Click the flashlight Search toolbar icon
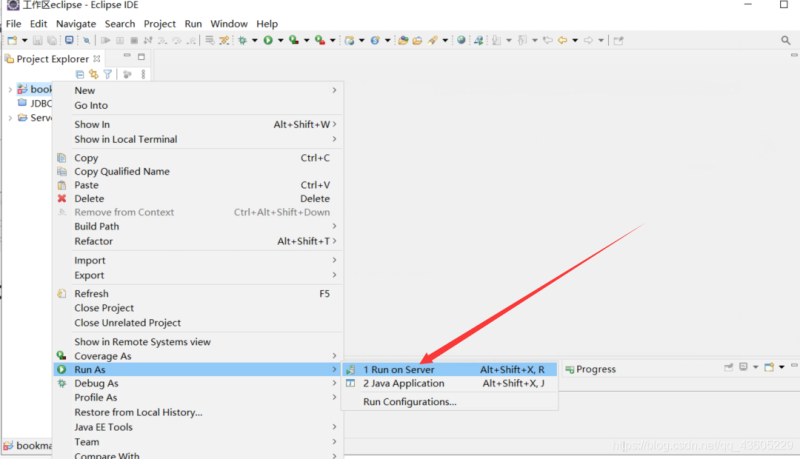800x459 pixels. point(433,40)
